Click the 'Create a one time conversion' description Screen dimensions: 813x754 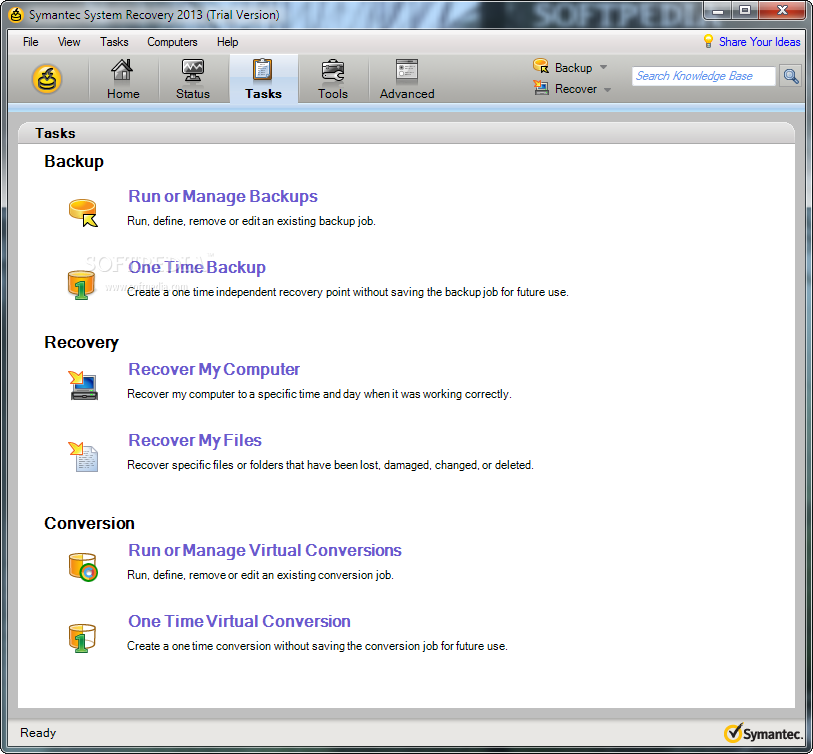tap(317, 646)
